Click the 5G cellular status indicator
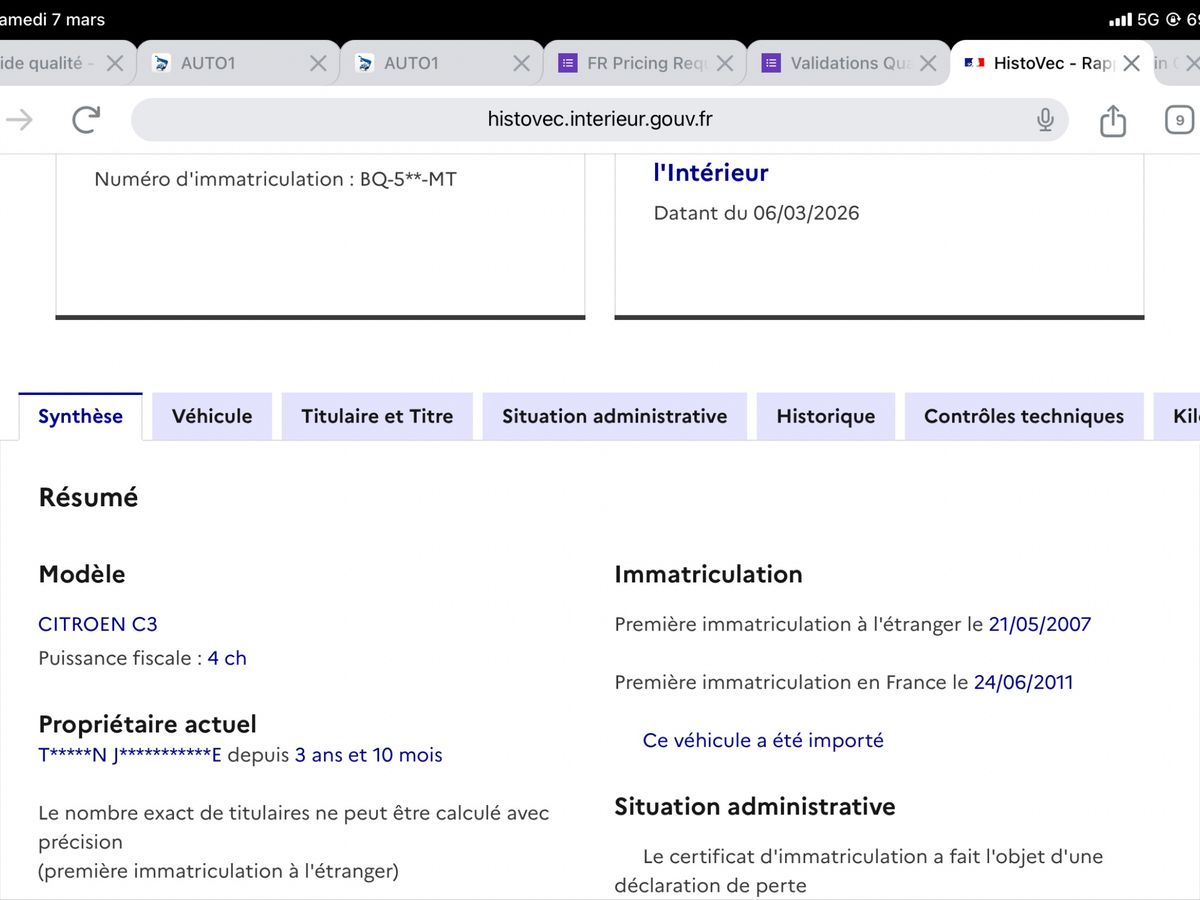 pos(1148,19)
